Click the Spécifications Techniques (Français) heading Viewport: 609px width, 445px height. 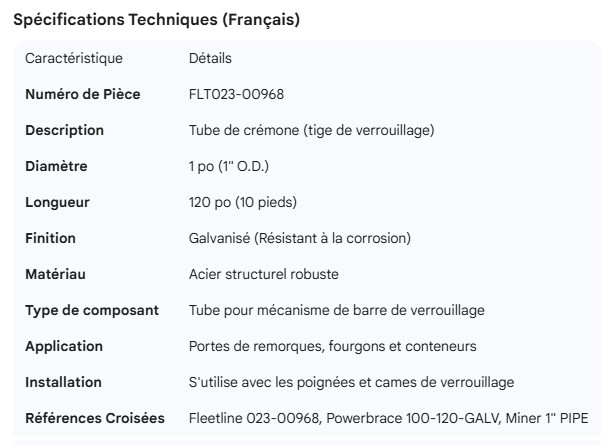156,20
